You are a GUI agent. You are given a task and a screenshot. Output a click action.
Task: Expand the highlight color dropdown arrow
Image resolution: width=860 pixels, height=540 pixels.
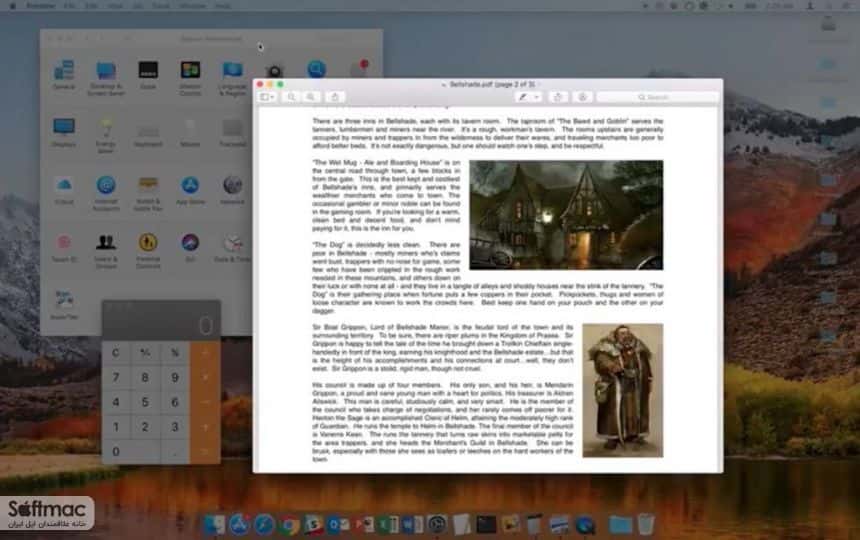coord(538,97)
